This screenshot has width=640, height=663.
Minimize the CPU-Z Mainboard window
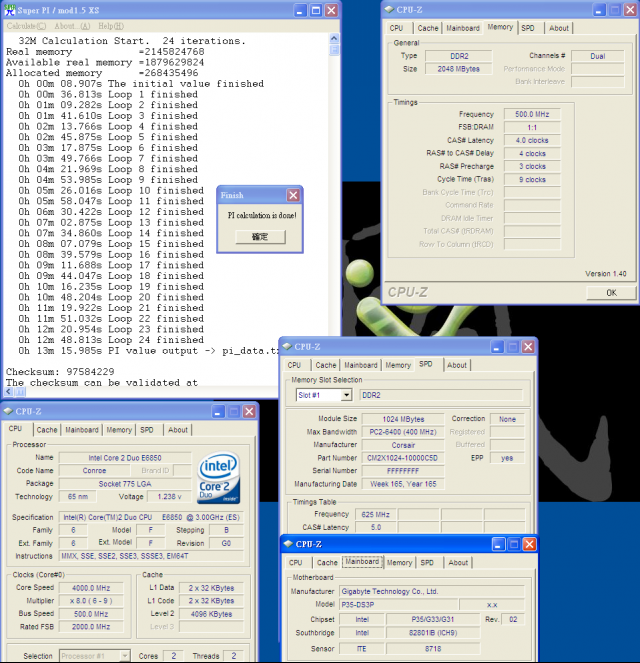(x=498, y=544)
